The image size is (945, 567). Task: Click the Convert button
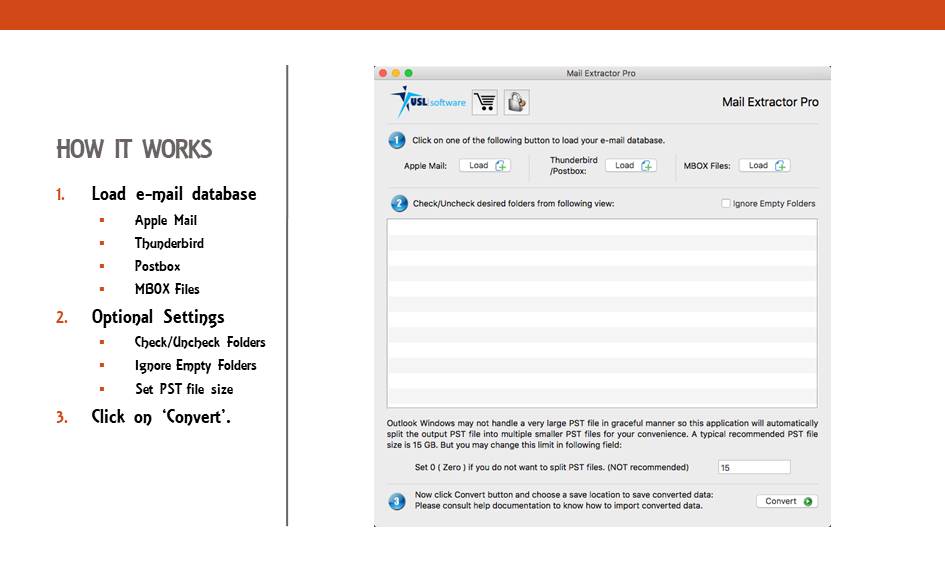click(787, 501)
